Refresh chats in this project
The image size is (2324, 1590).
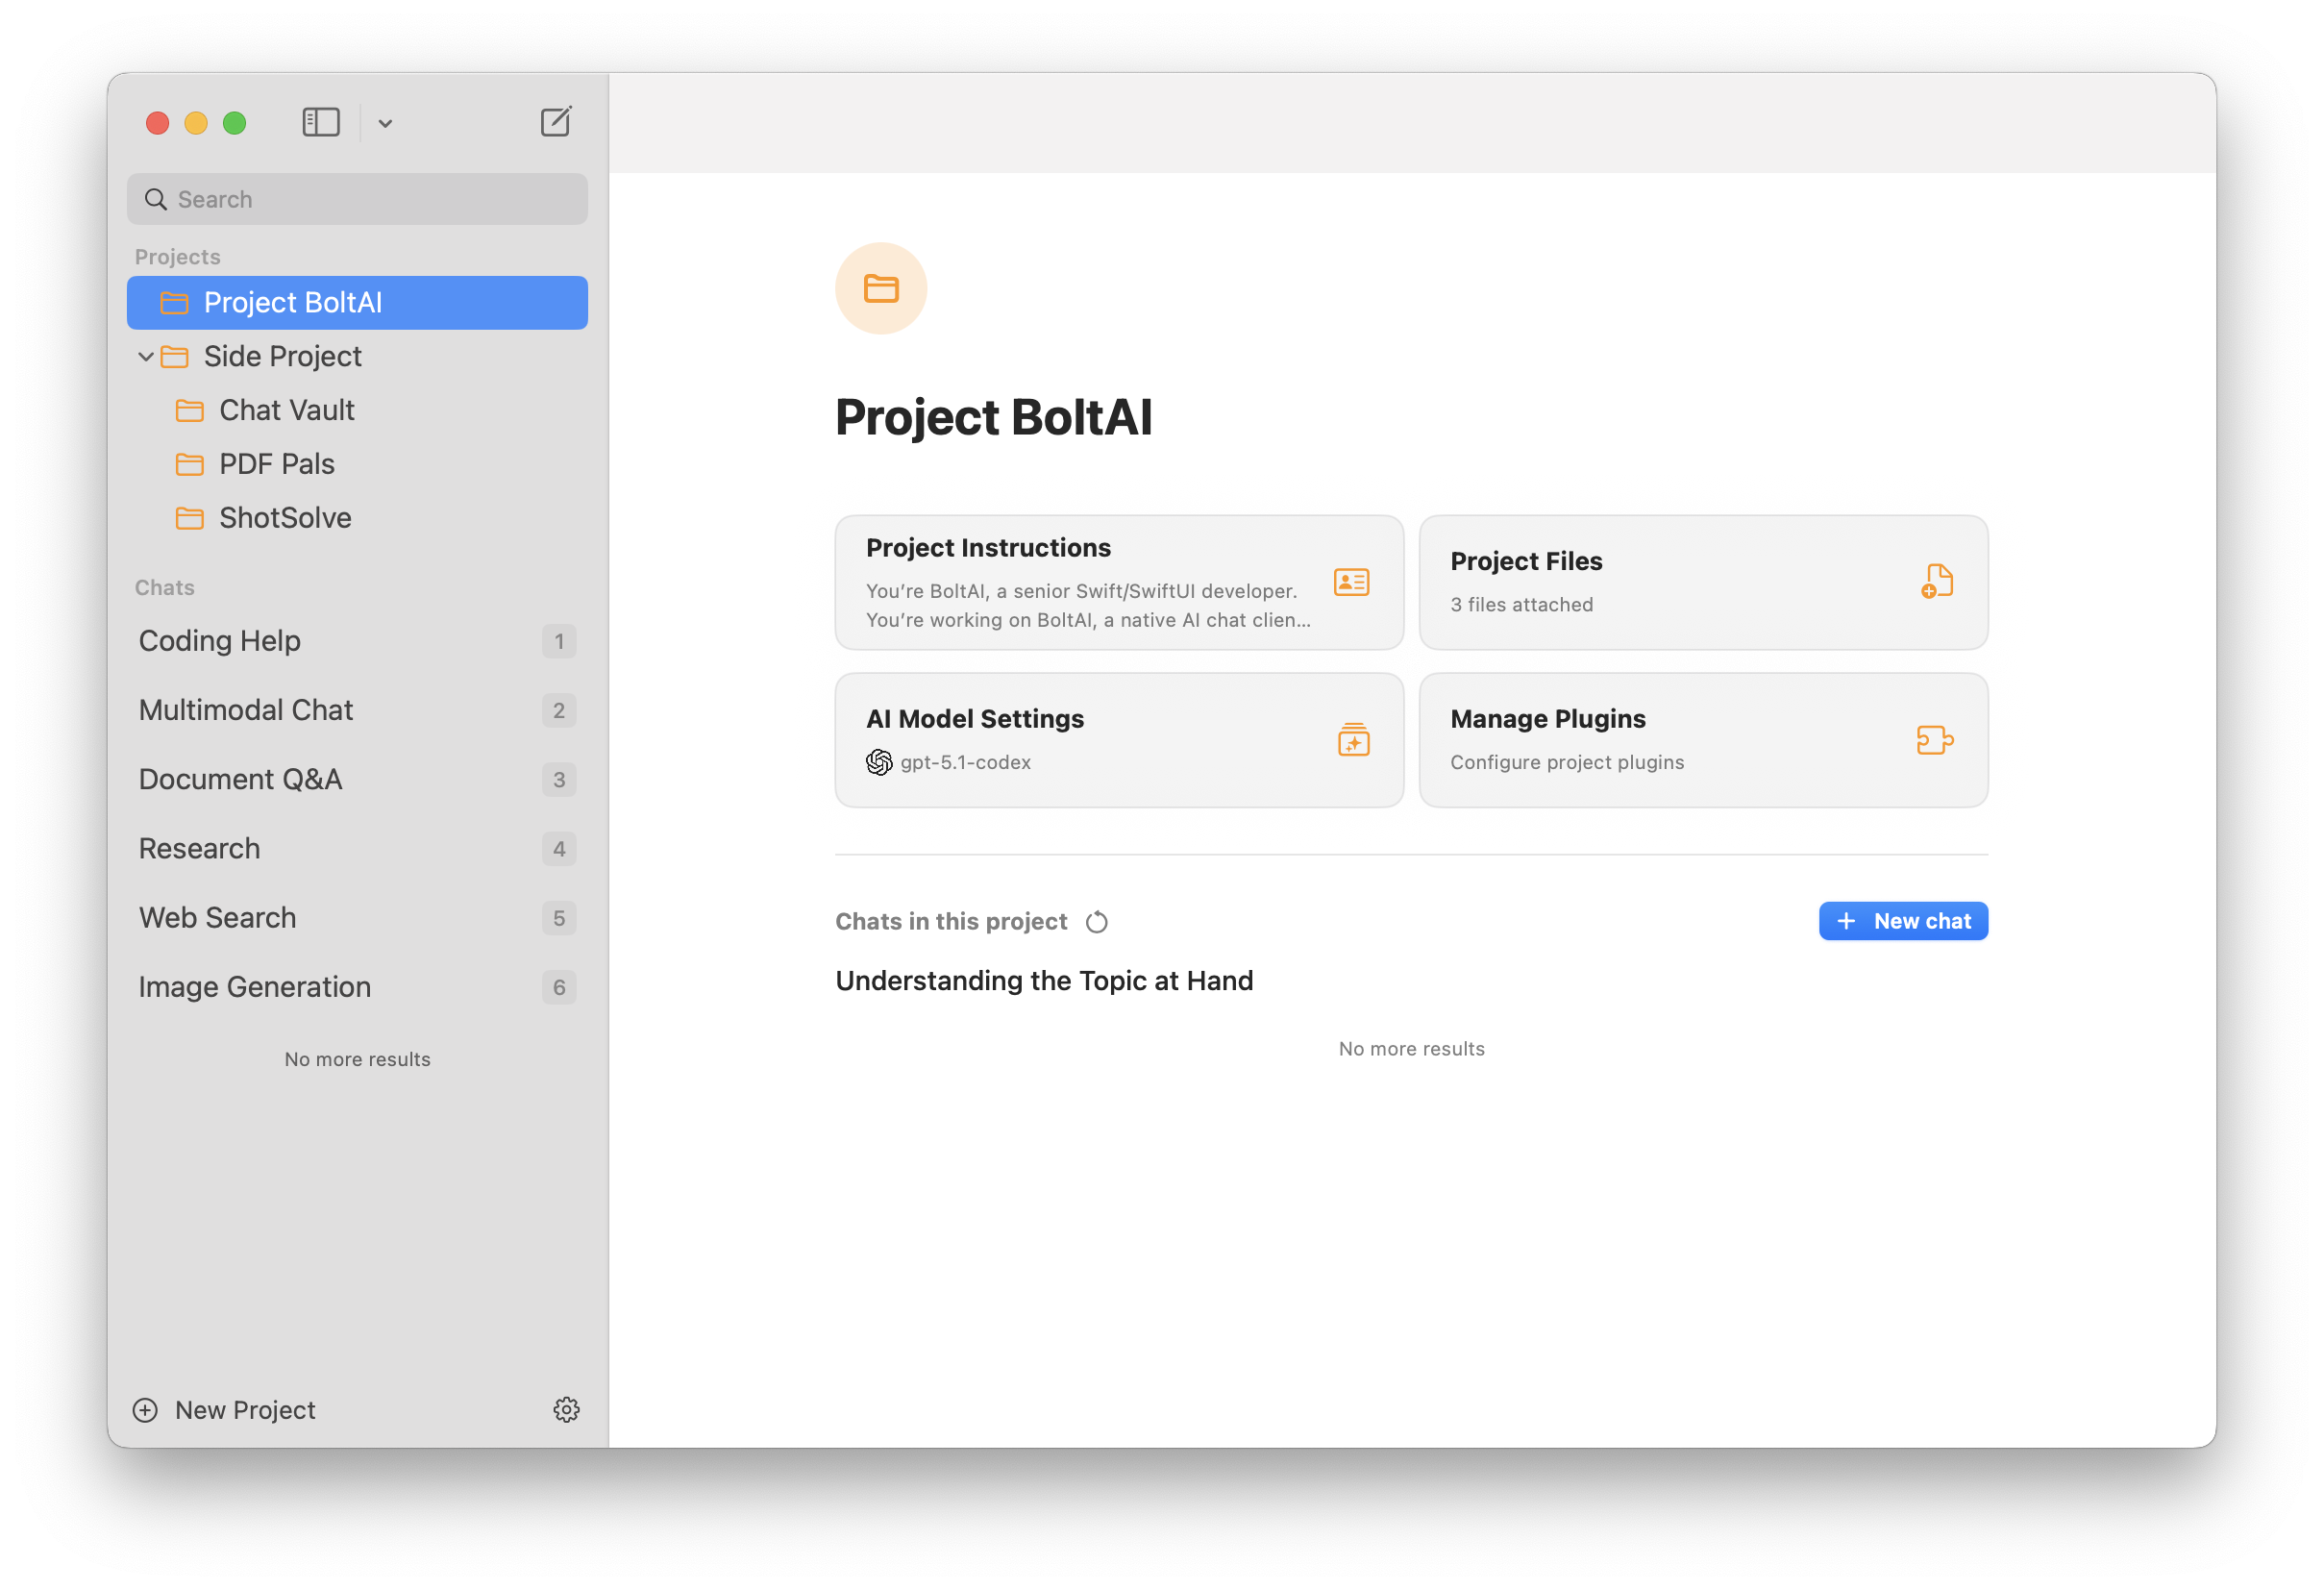1097,921
